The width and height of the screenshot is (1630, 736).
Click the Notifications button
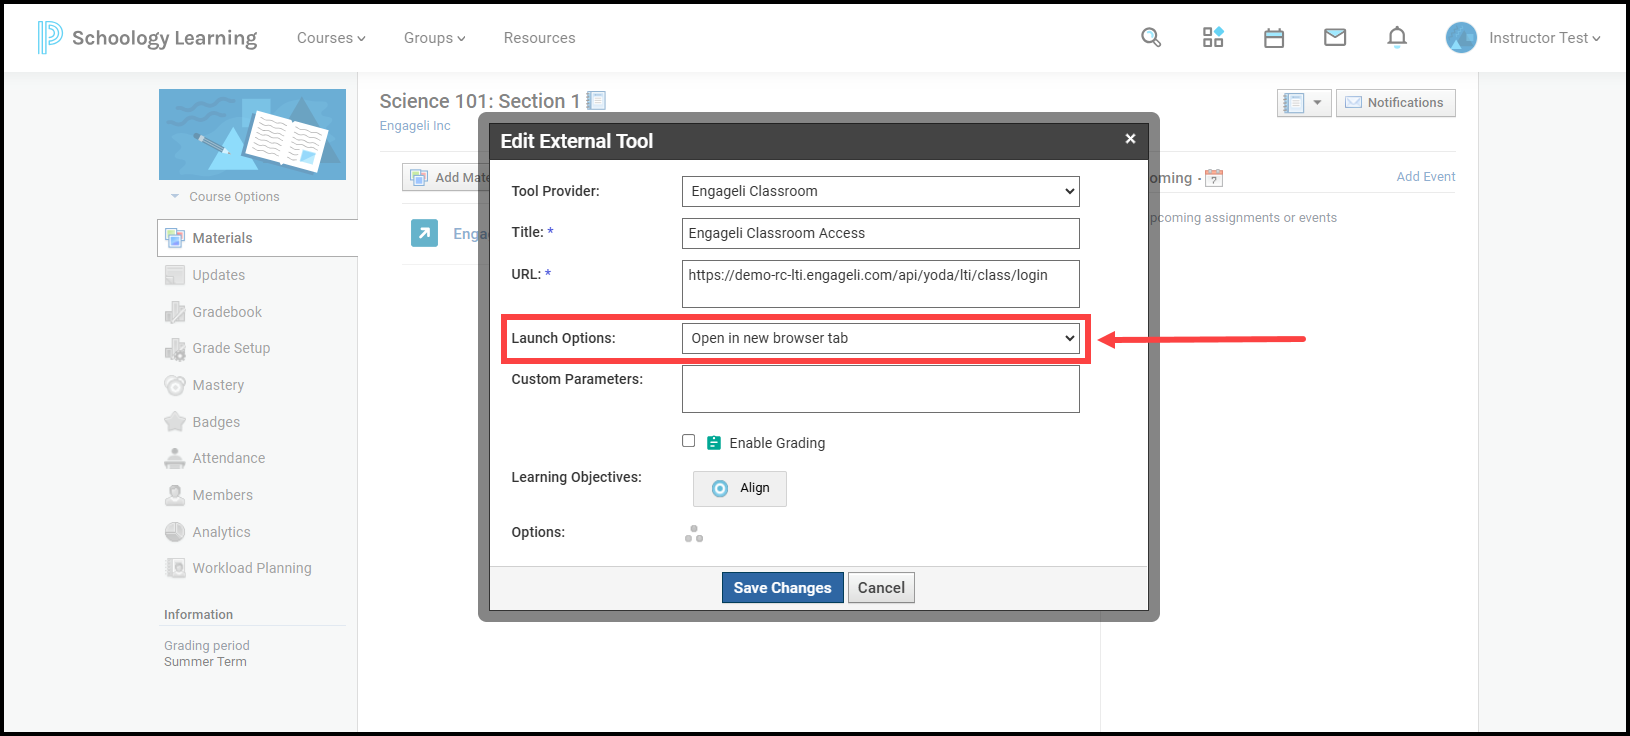coord(1396,103)
